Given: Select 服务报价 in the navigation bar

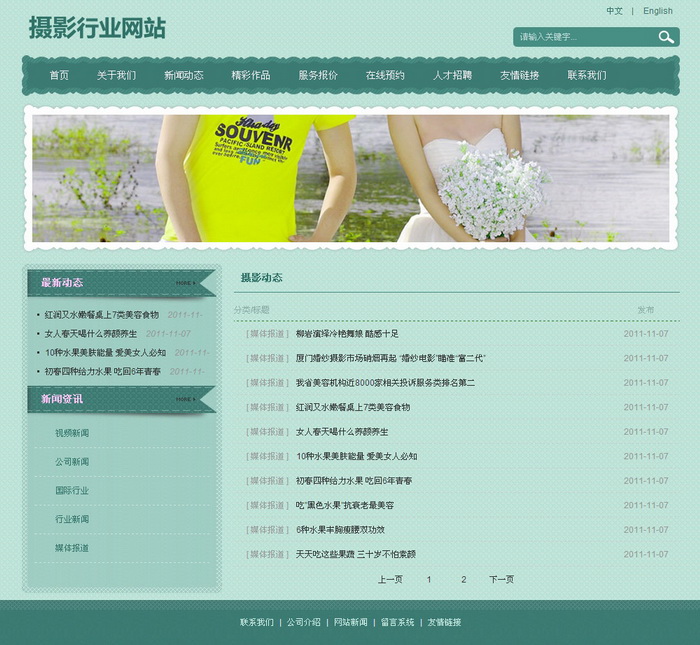Looking at the screenshot, I should pos(317,75).
